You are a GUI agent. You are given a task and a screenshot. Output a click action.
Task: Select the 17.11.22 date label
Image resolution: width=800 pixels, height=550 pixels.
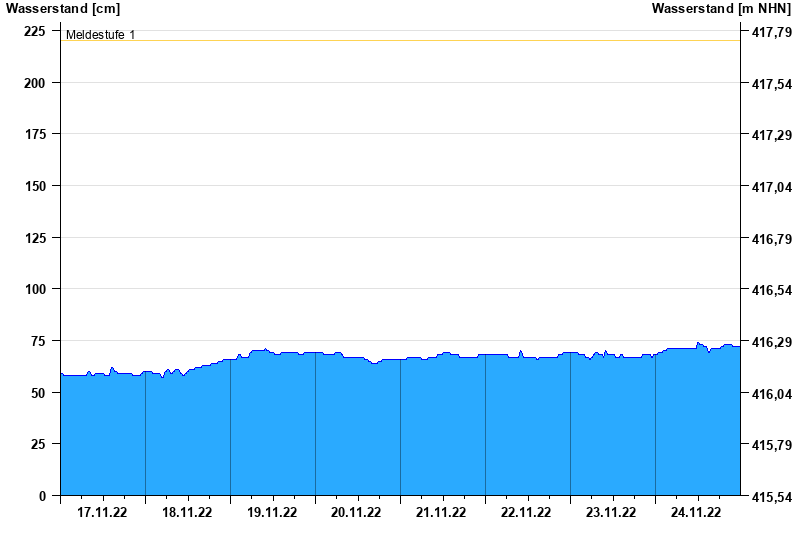click(x=102, y=513)
